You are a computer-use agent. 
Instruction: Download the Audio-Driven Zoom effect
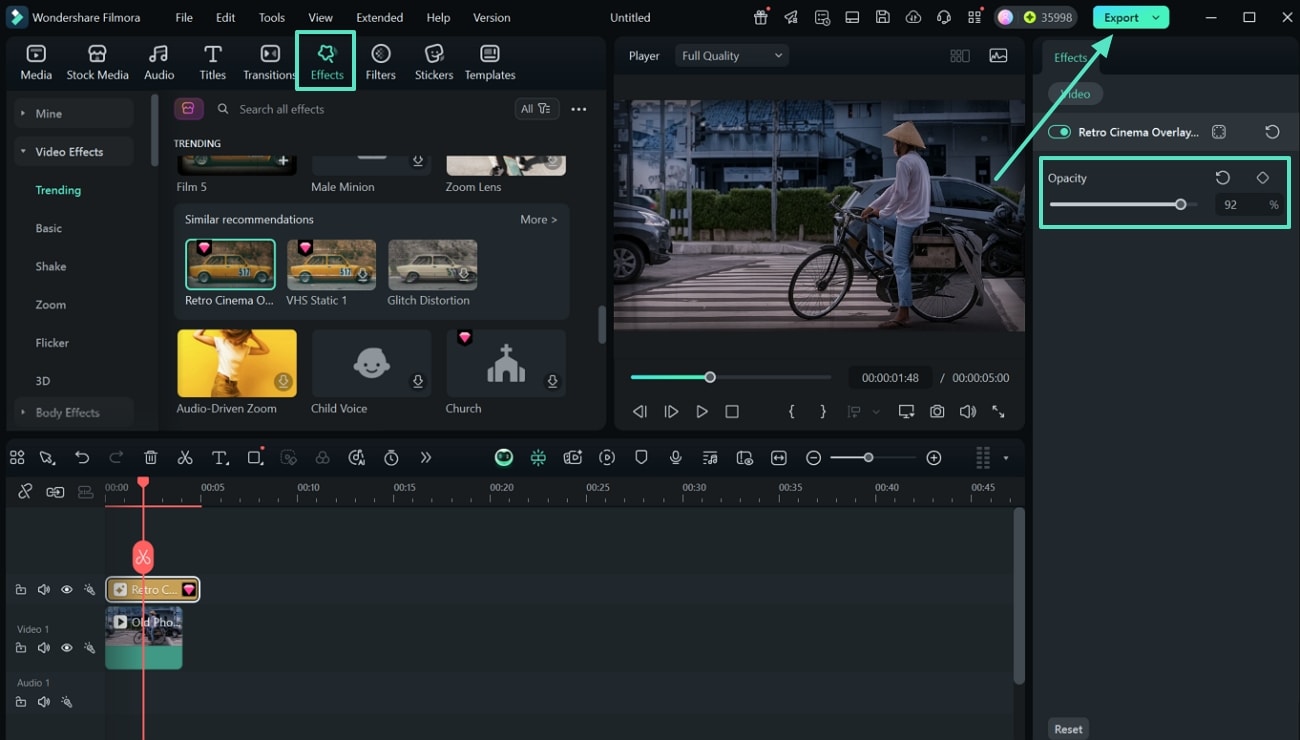coord(284,382)
